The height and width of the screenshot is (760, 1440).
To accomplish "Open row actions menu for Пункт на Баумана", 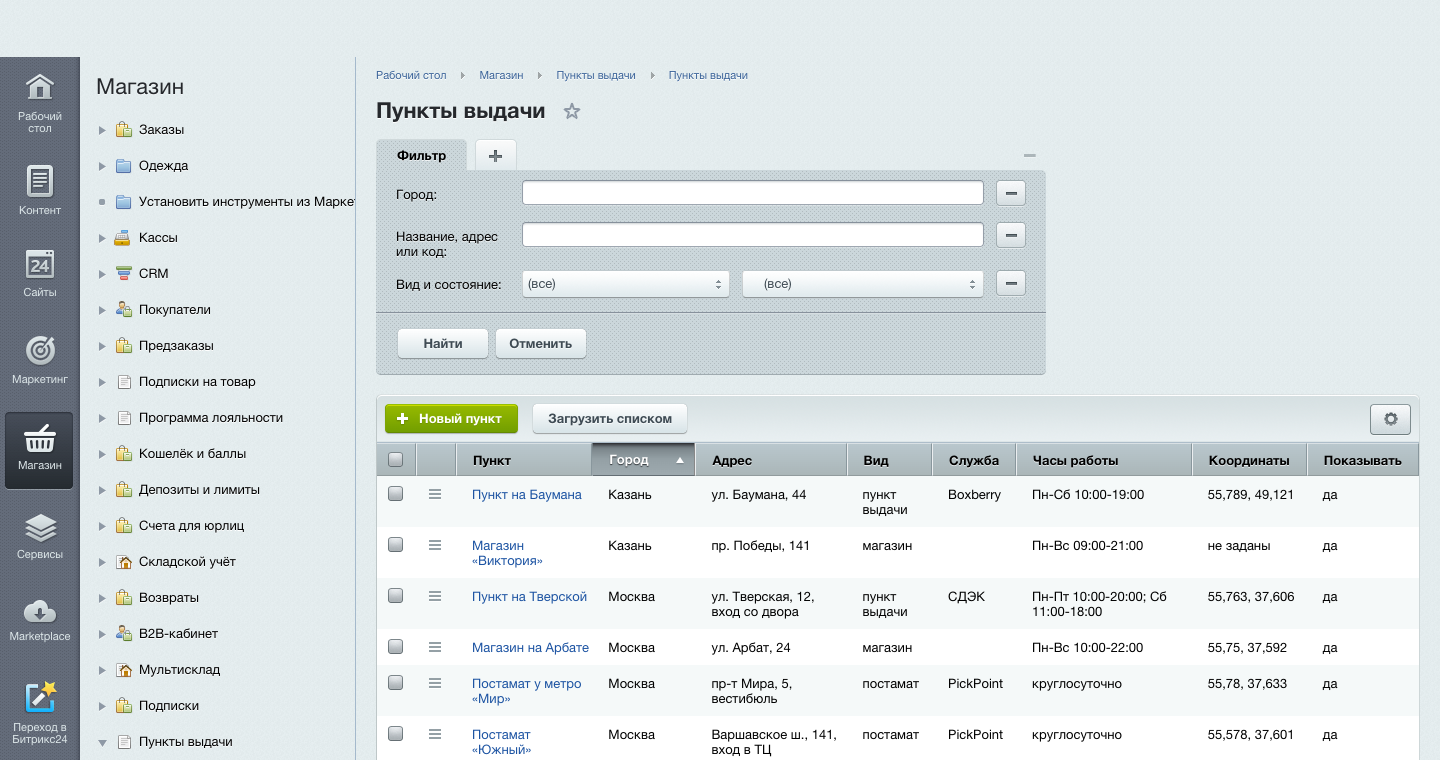I will (435, 494).
